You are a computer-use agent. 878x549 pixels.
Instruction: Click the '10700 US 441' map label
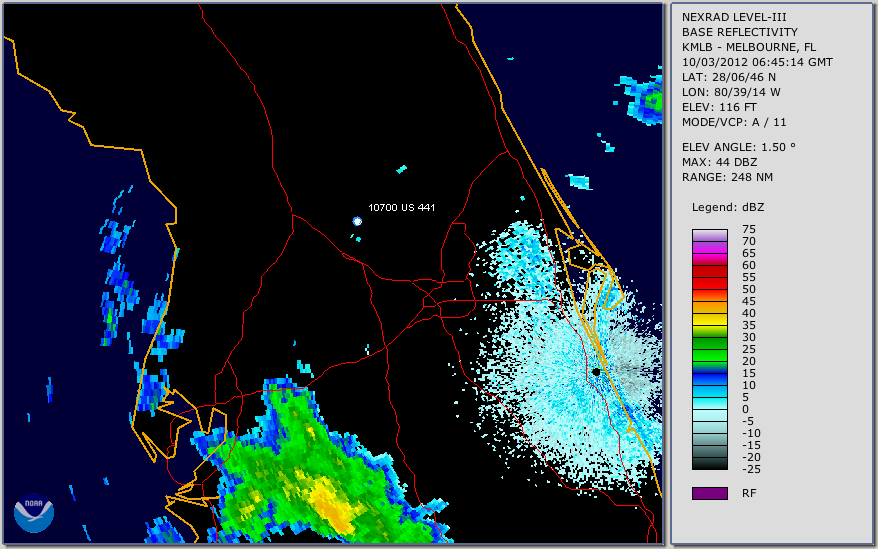point(401,207)
